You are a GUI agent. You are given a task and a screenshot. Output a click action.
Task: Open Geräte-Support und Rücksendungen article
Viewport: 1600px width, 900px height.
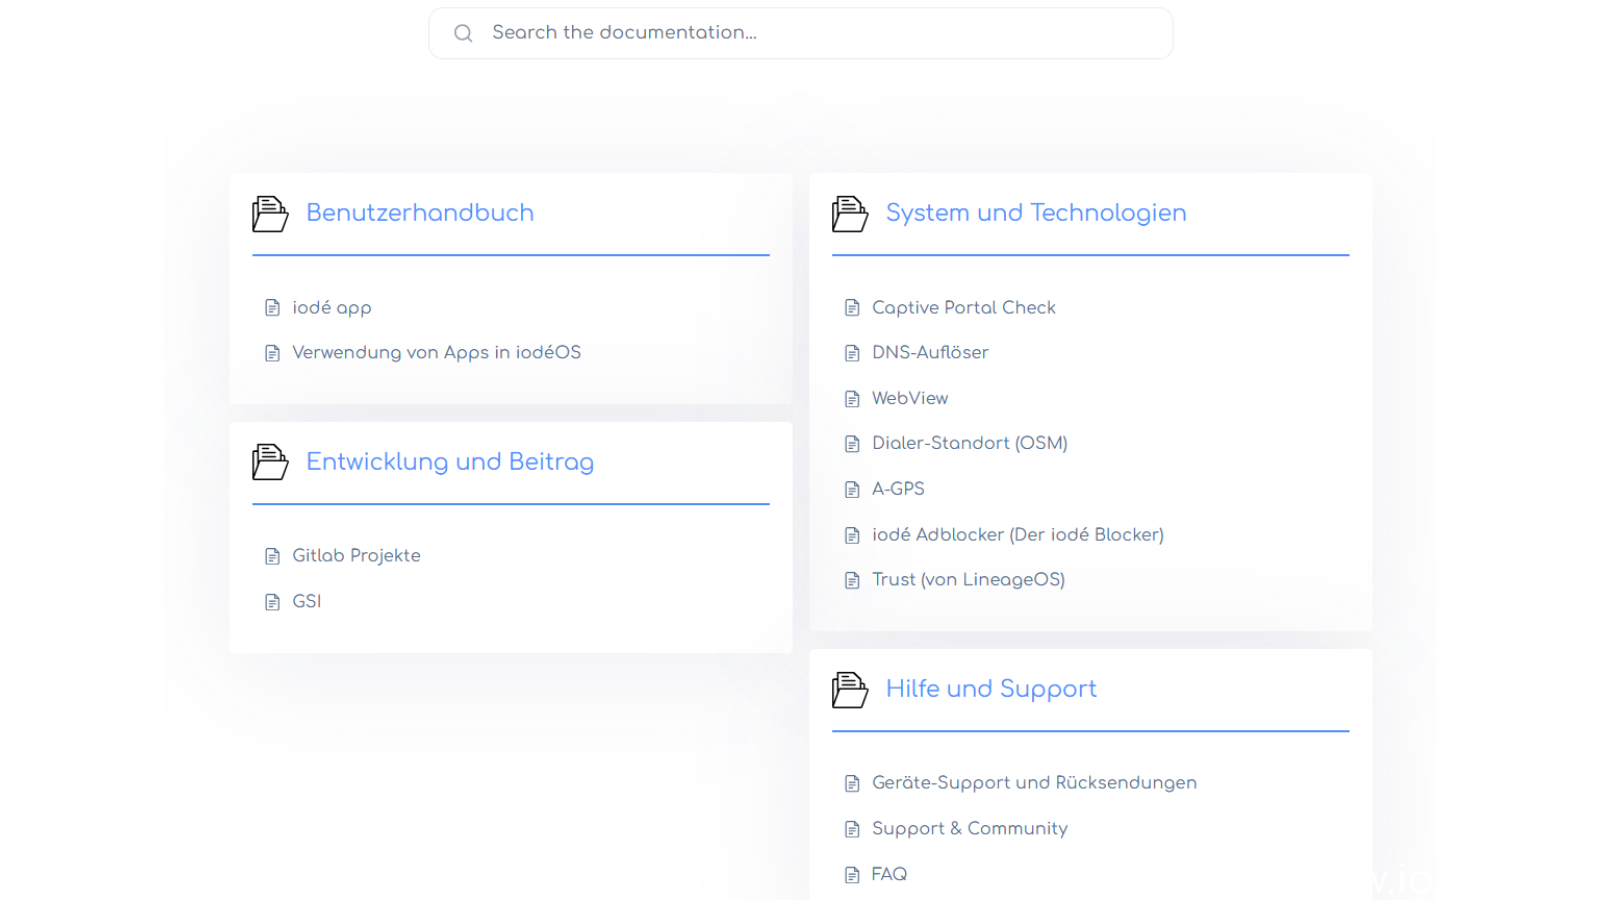(1034, 783)
